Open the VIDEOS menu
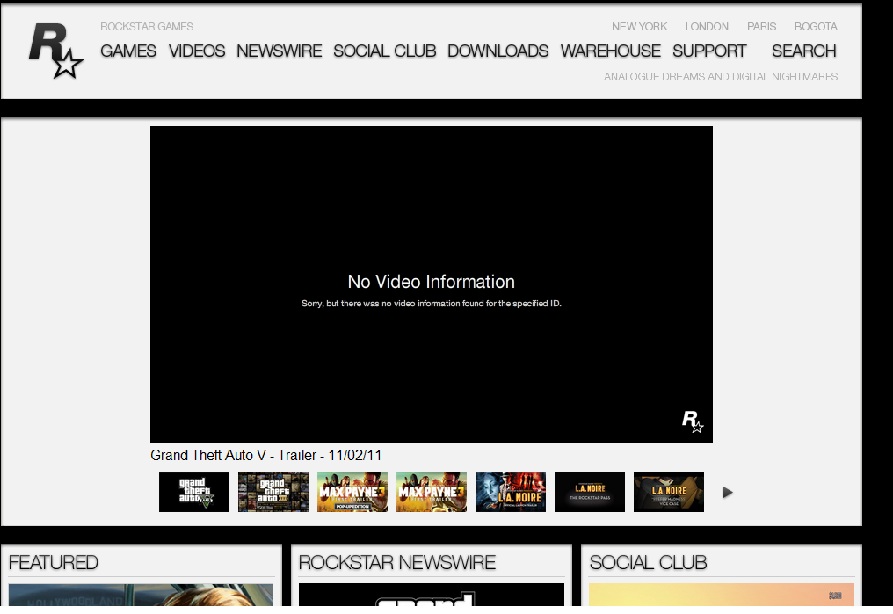The width and height of the screenshot is (893, 614). tap(196, 51)
